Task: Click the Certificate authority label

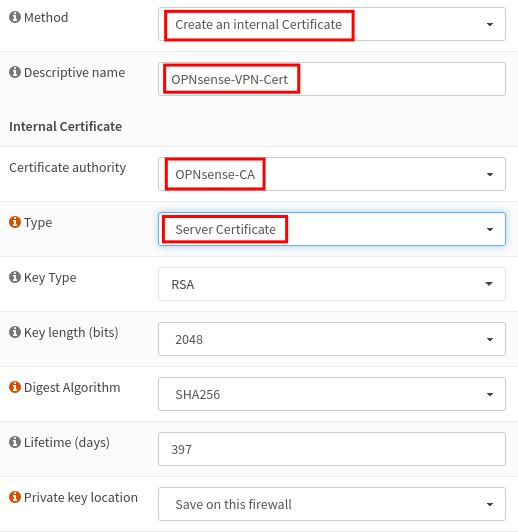Action: tap(68, 168)
